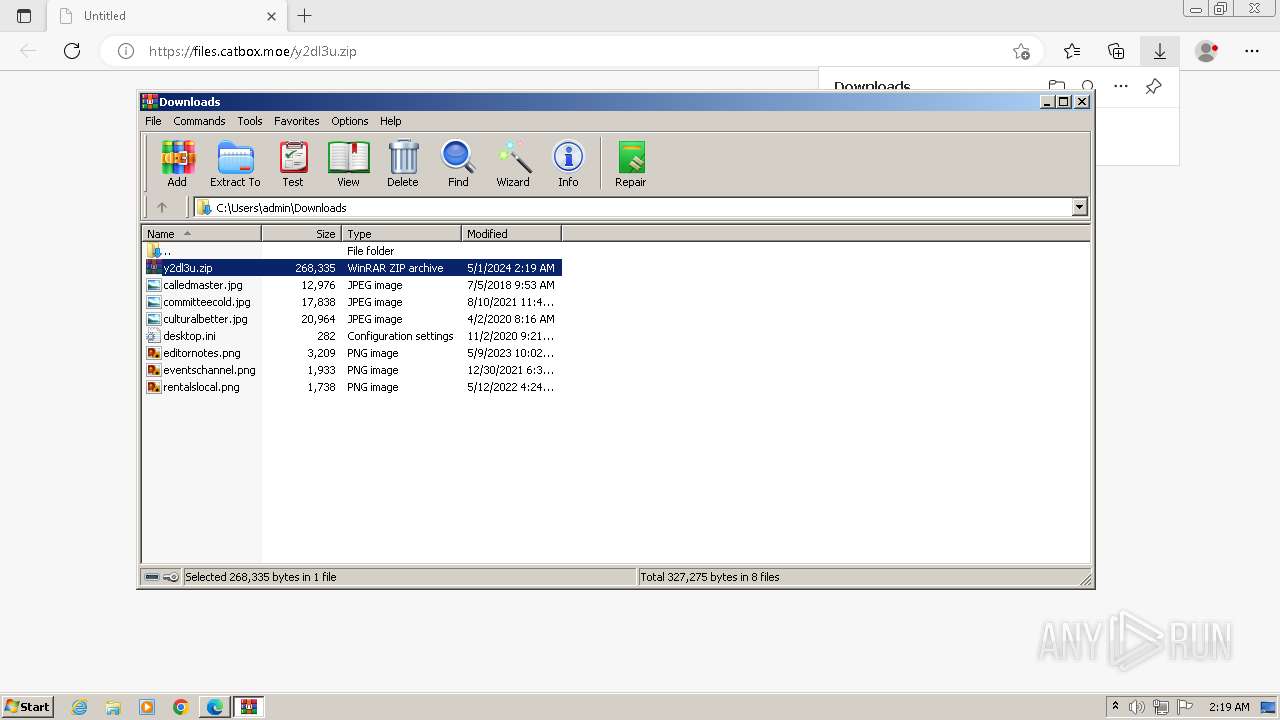
Task: Launch Chrome from the taskbar
Action: pyautogui.click(x=181, y=707)
